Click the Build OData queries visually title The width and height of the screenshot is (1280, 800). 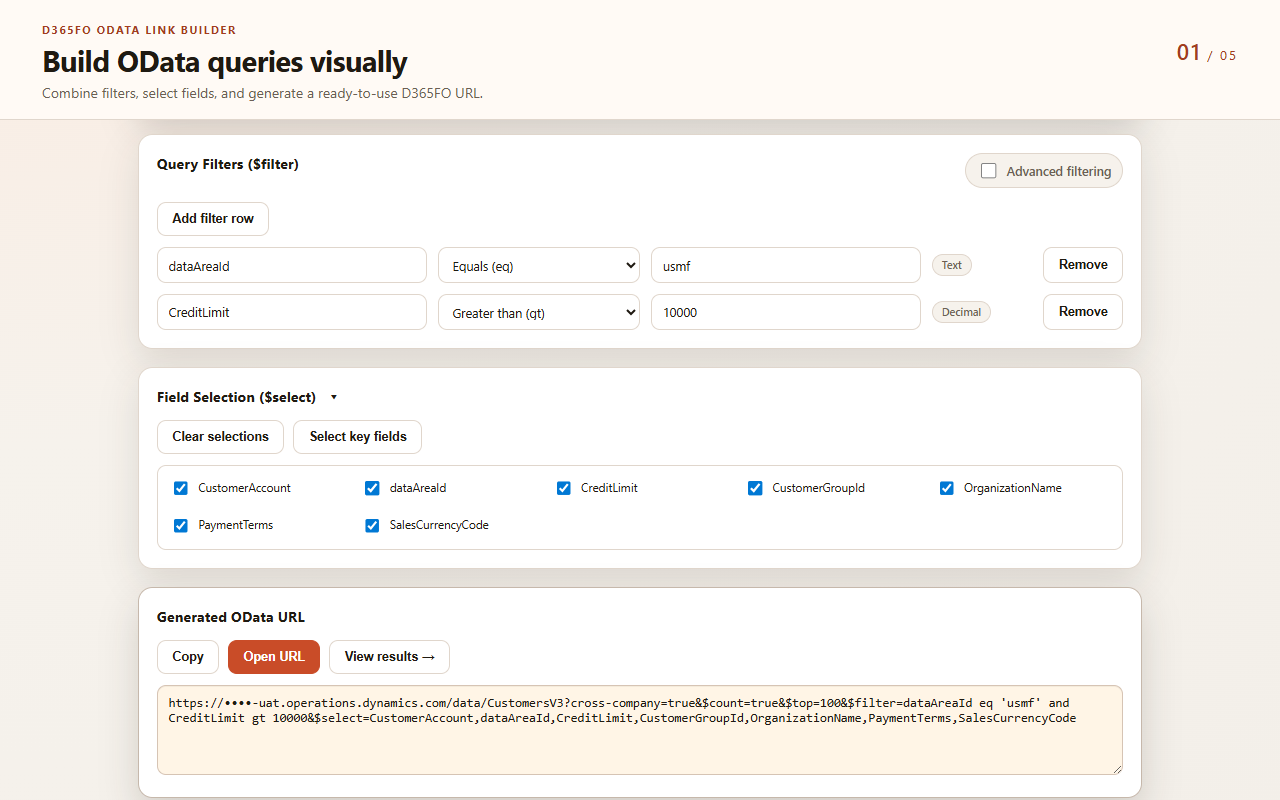point(224,62)
